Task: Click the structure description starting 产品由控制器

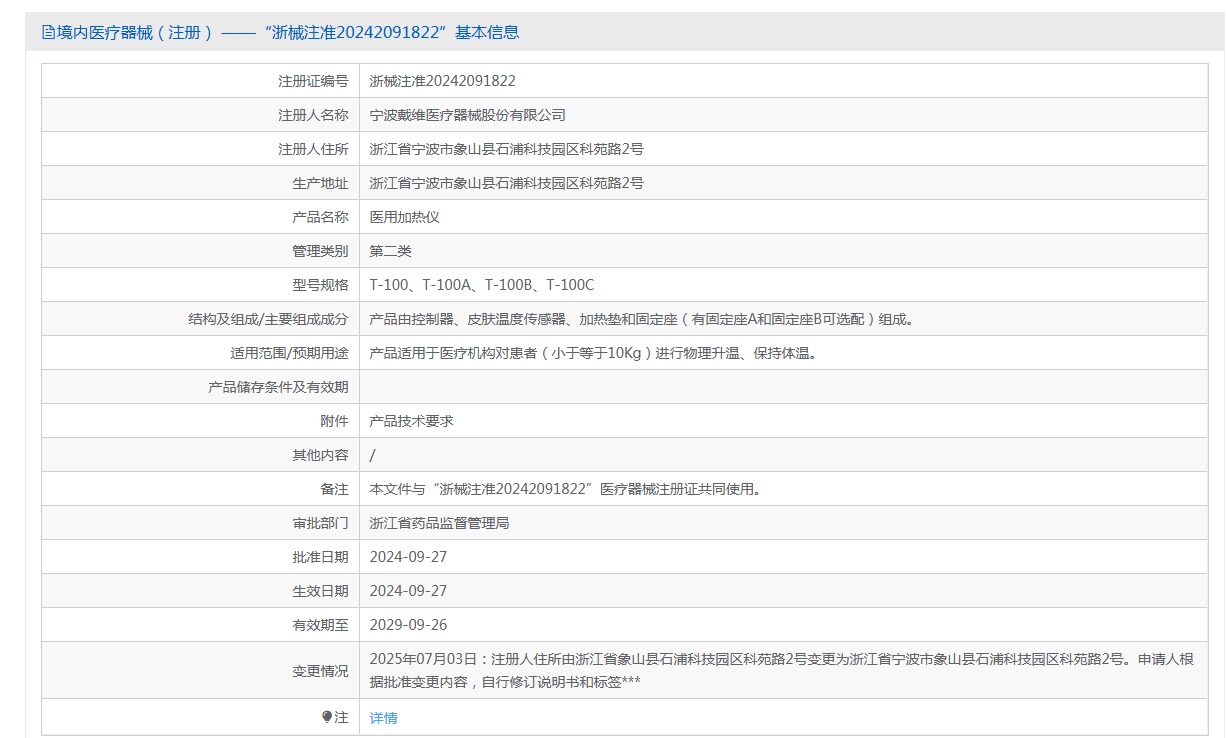Action: coord(643,319)
